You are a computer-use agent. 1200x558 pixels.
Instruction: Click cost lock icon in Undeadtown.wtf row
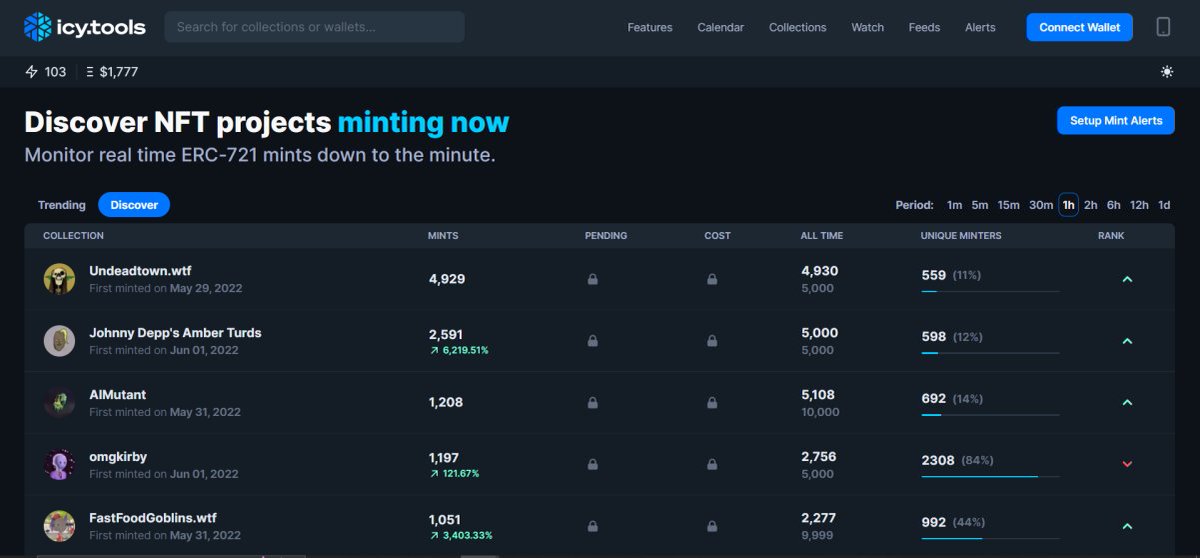712,279
